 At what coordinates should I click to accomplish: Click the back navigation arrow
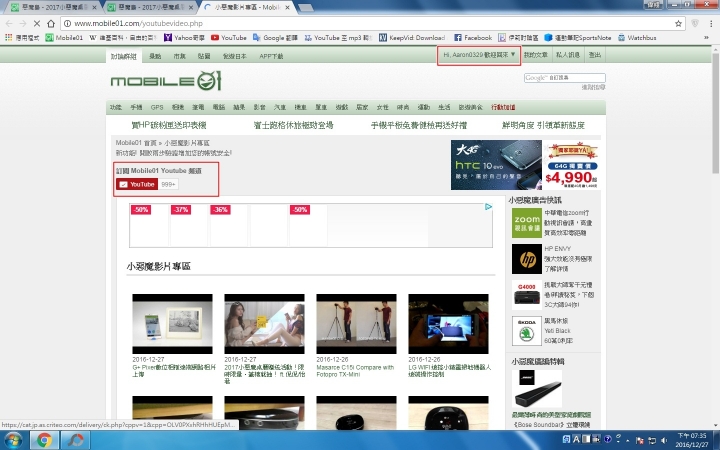click(x=9, y=23)
